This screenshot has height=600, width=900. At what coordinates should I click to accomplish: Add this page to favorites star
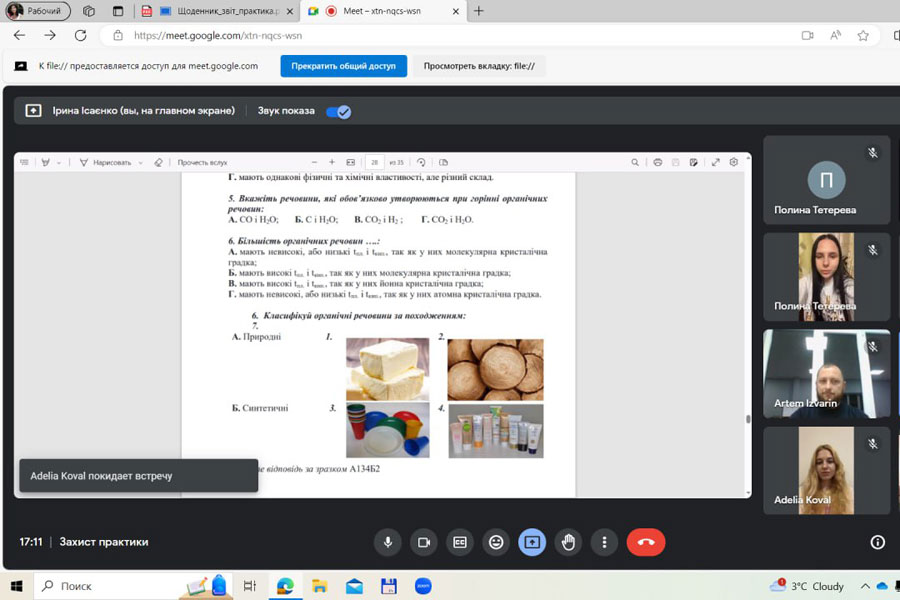[x=863, y=36]
